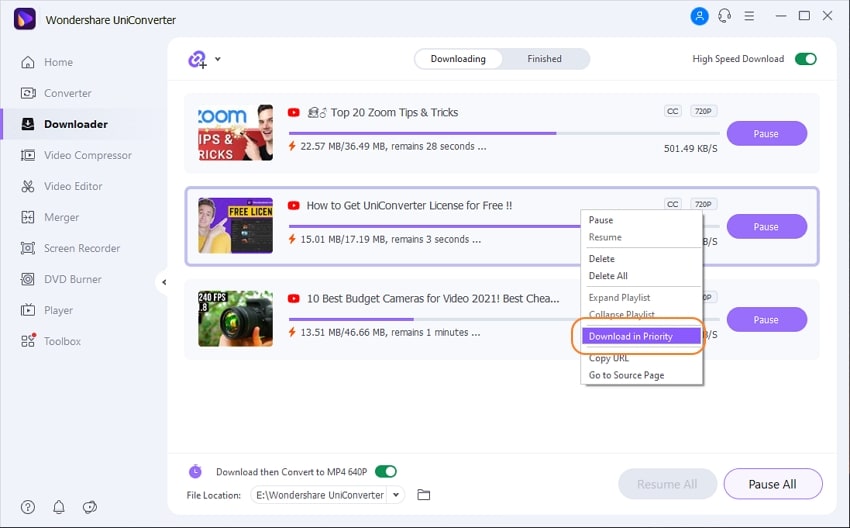
Task: Open the Player section
Action: pos(47,310)
